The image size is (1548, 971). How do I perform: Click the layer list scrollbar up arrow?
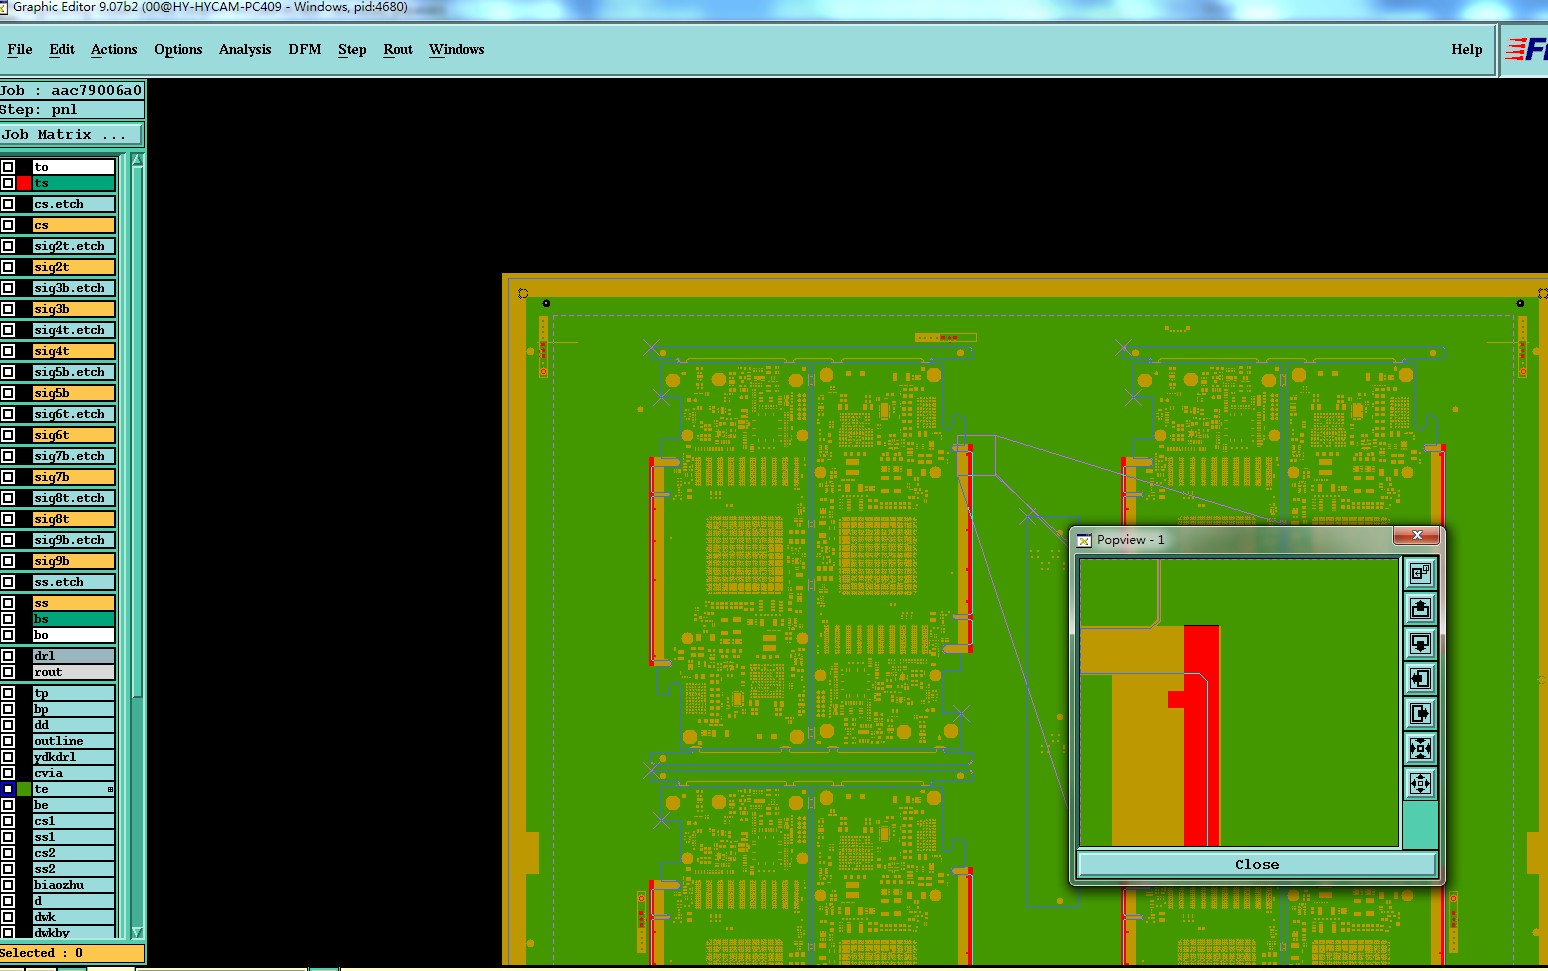[x=137, y=161]
